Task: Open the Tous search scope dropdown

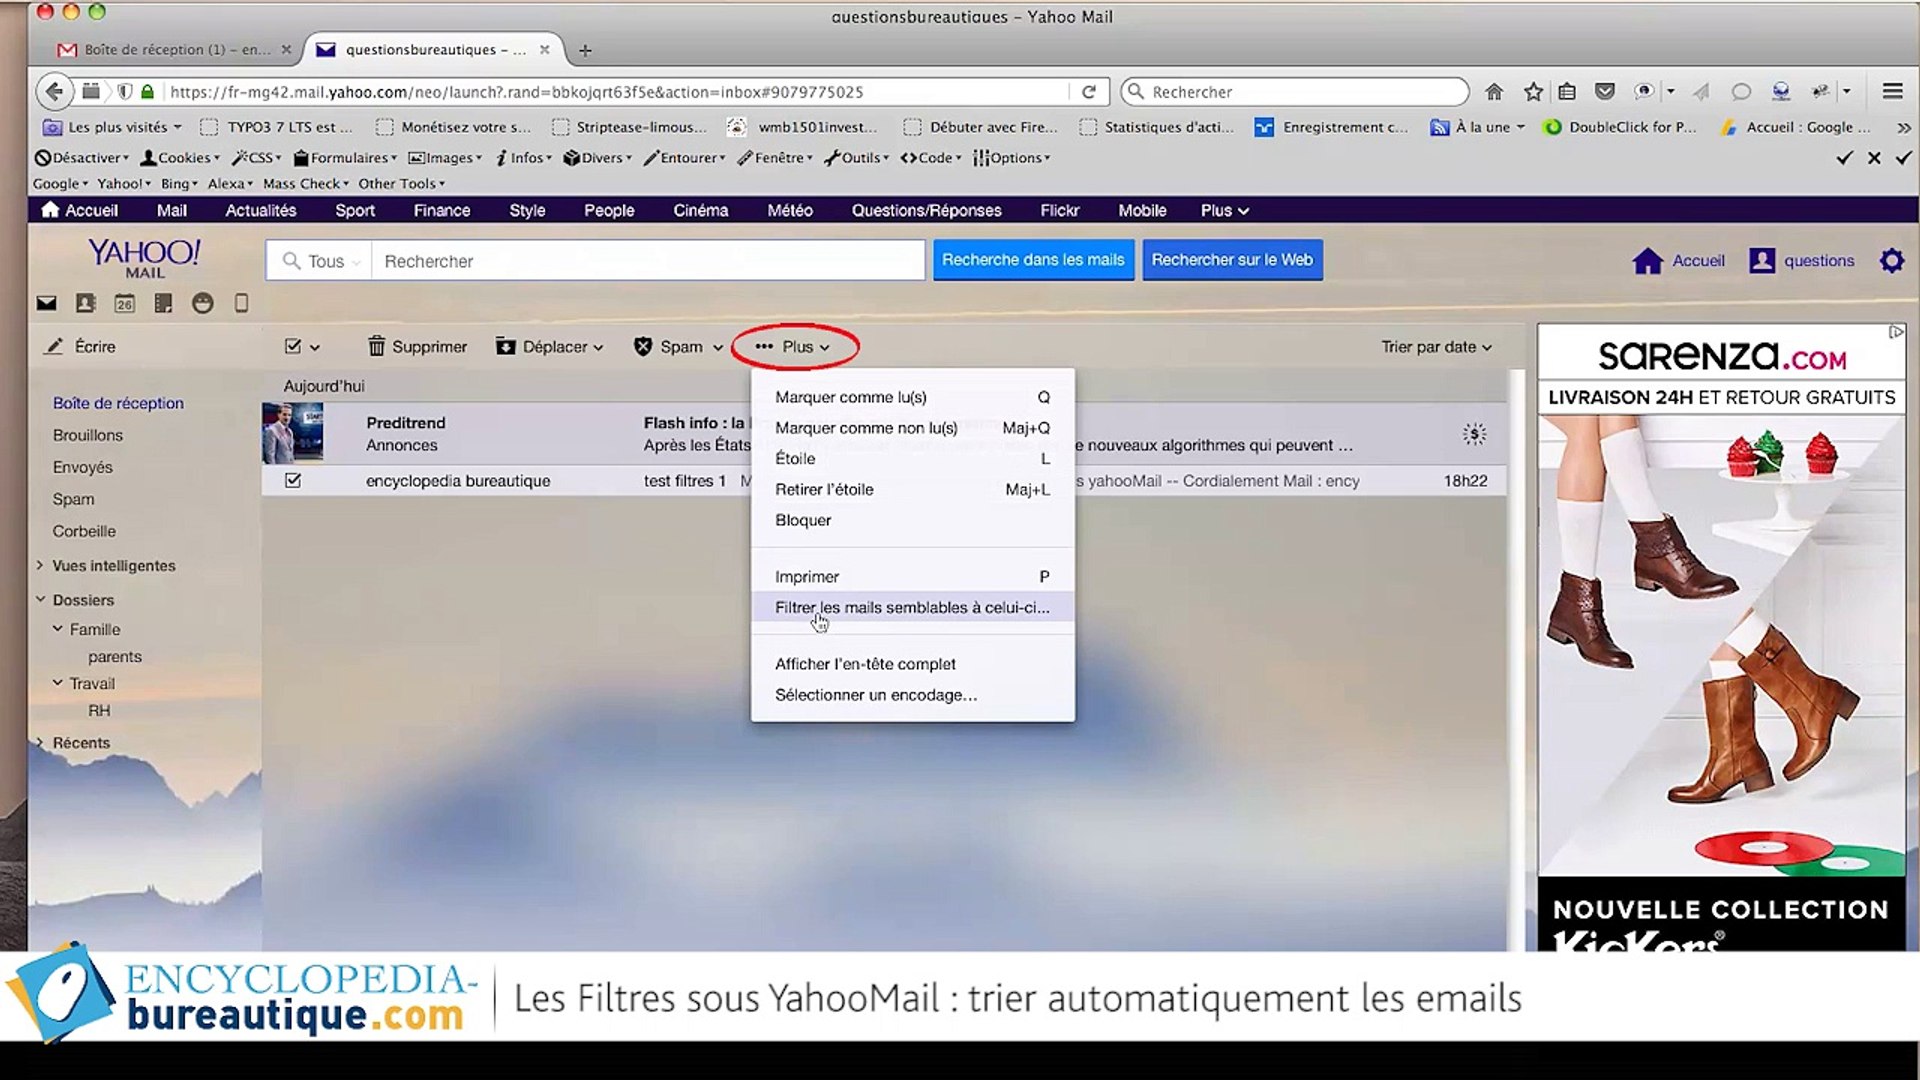Action: [321, 261]
